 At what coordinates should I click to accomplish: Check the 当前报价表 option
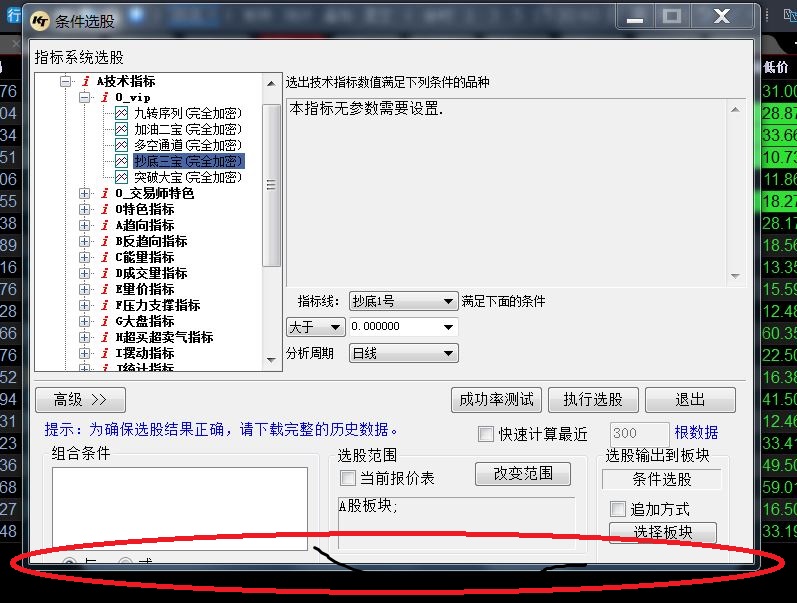coord(348,478)
